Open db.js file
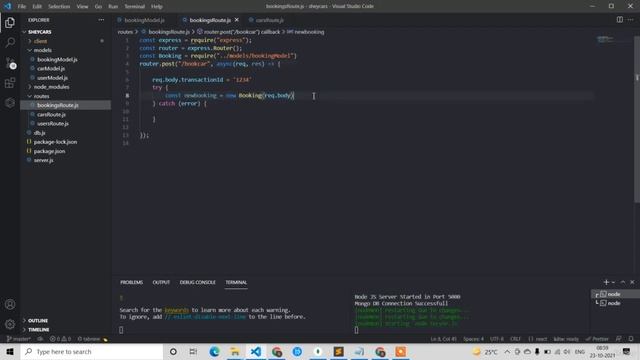This screenshot has height=360, width=640. pyautogui.click(x=39, y=133)
